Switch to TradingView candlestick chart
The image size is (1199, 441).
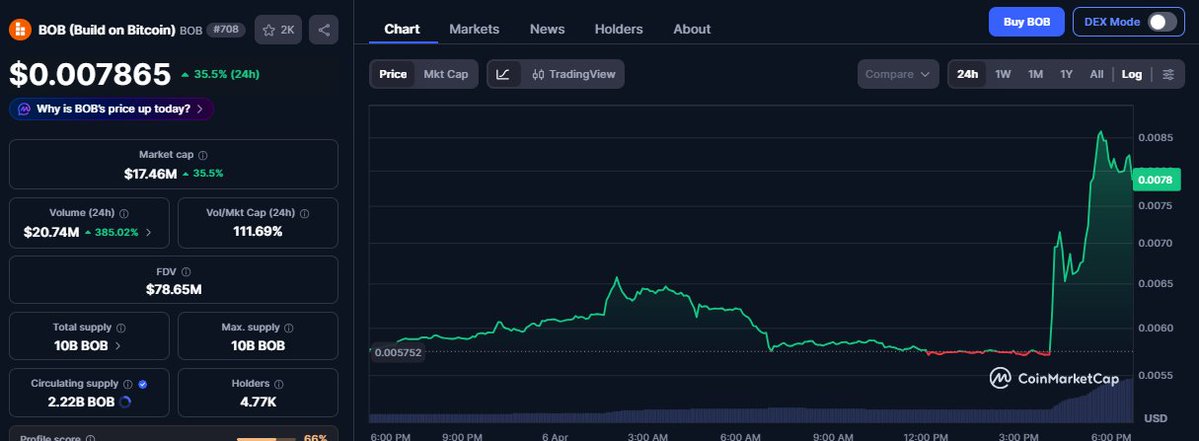574,74
